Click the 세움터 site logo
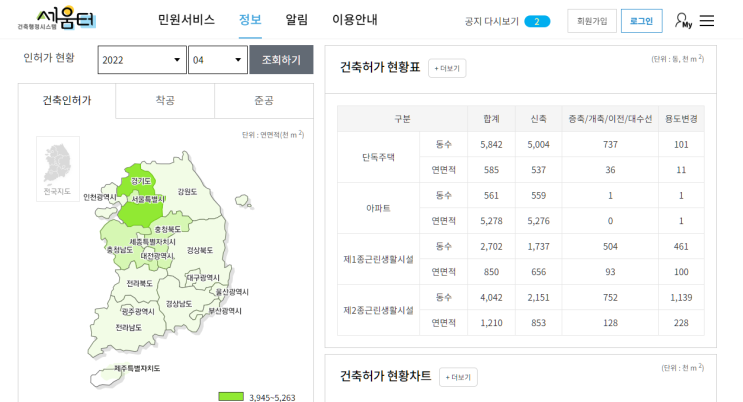Viewport: 743px width, 402px height. click(x=57, y=19)
